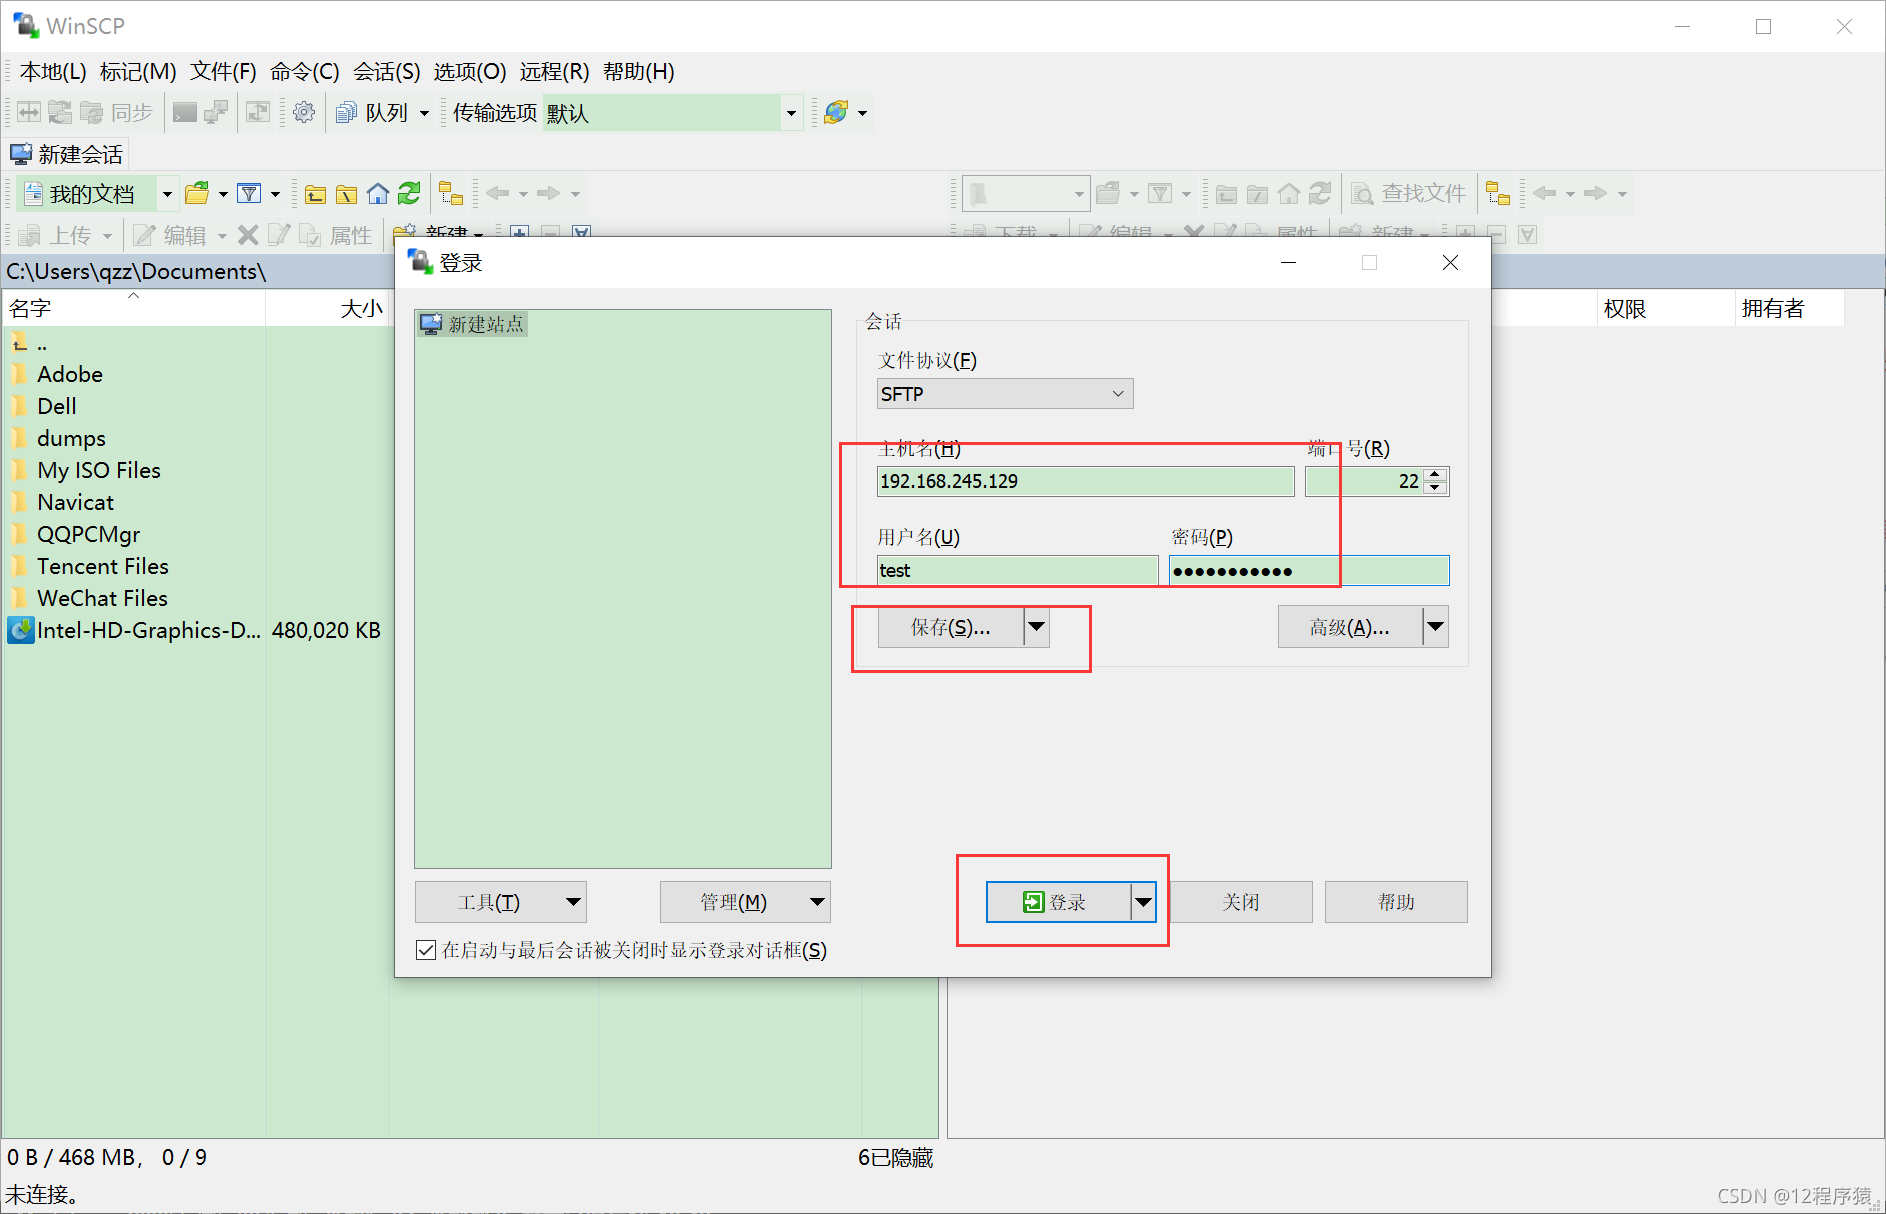Go to local root directory icon
Image resolution: width=1886 pixels, height=1214 pixels.
[346, 193]
